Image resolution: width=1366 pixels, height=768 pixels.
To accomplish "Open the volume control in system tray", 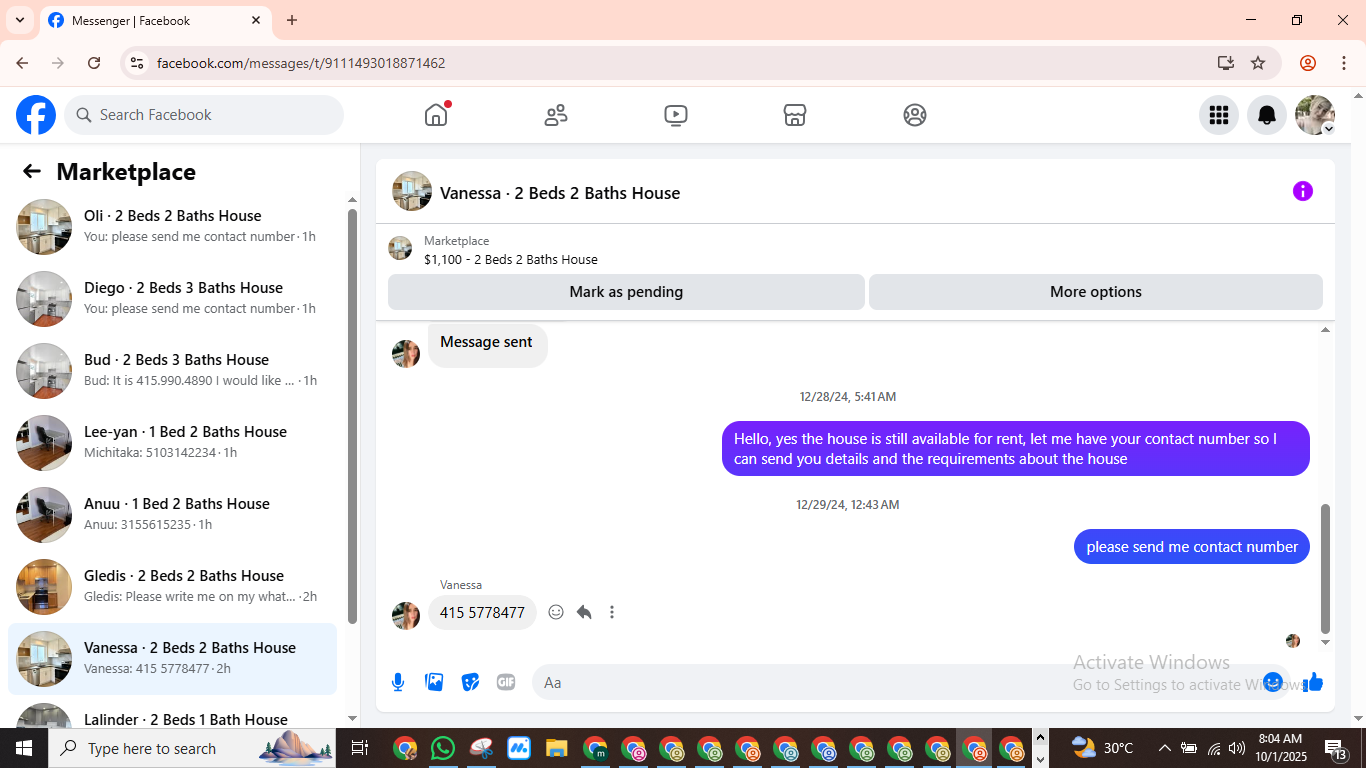I will click(x=1237, y=748).
